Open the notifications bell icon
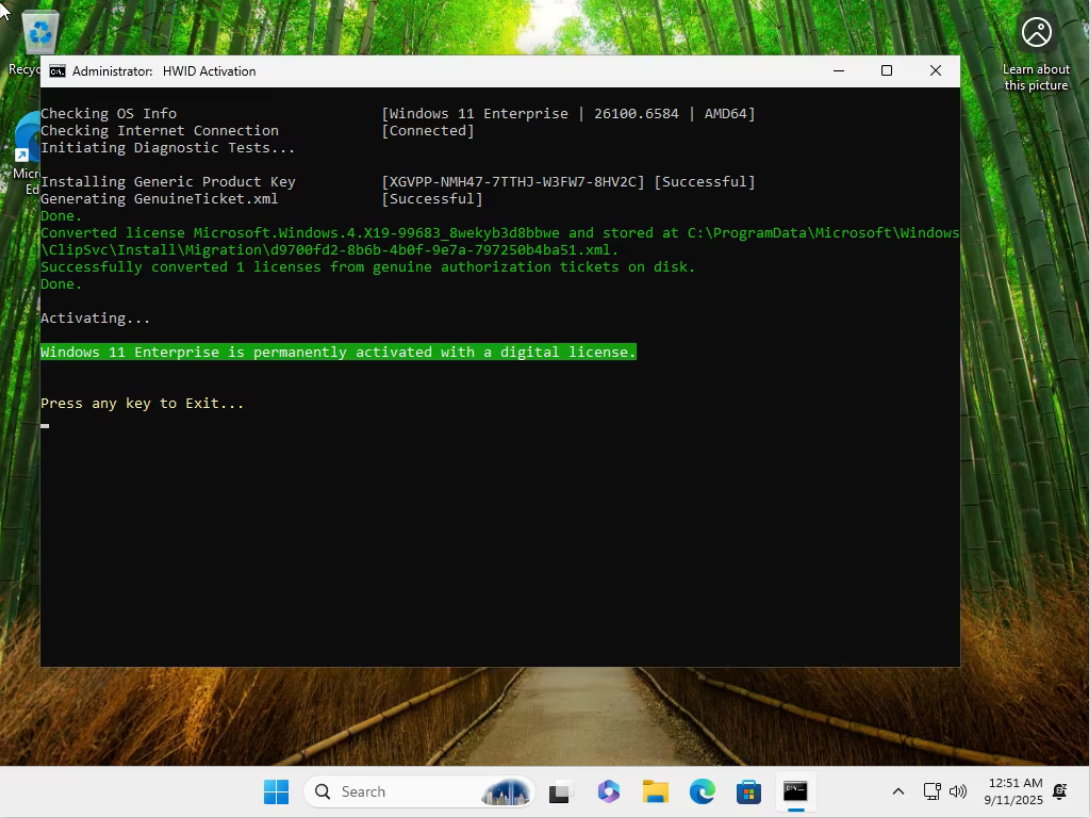 1060,792
